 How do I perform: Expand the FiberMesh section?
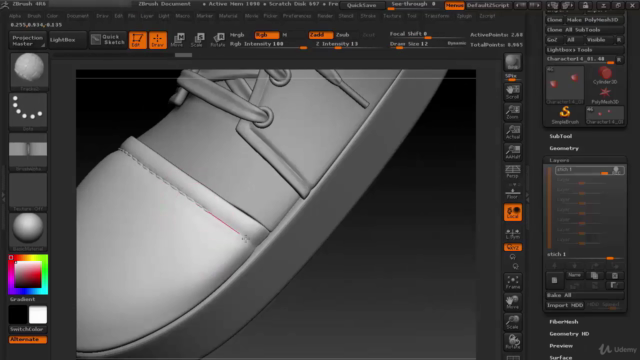[x=564, y=322]
